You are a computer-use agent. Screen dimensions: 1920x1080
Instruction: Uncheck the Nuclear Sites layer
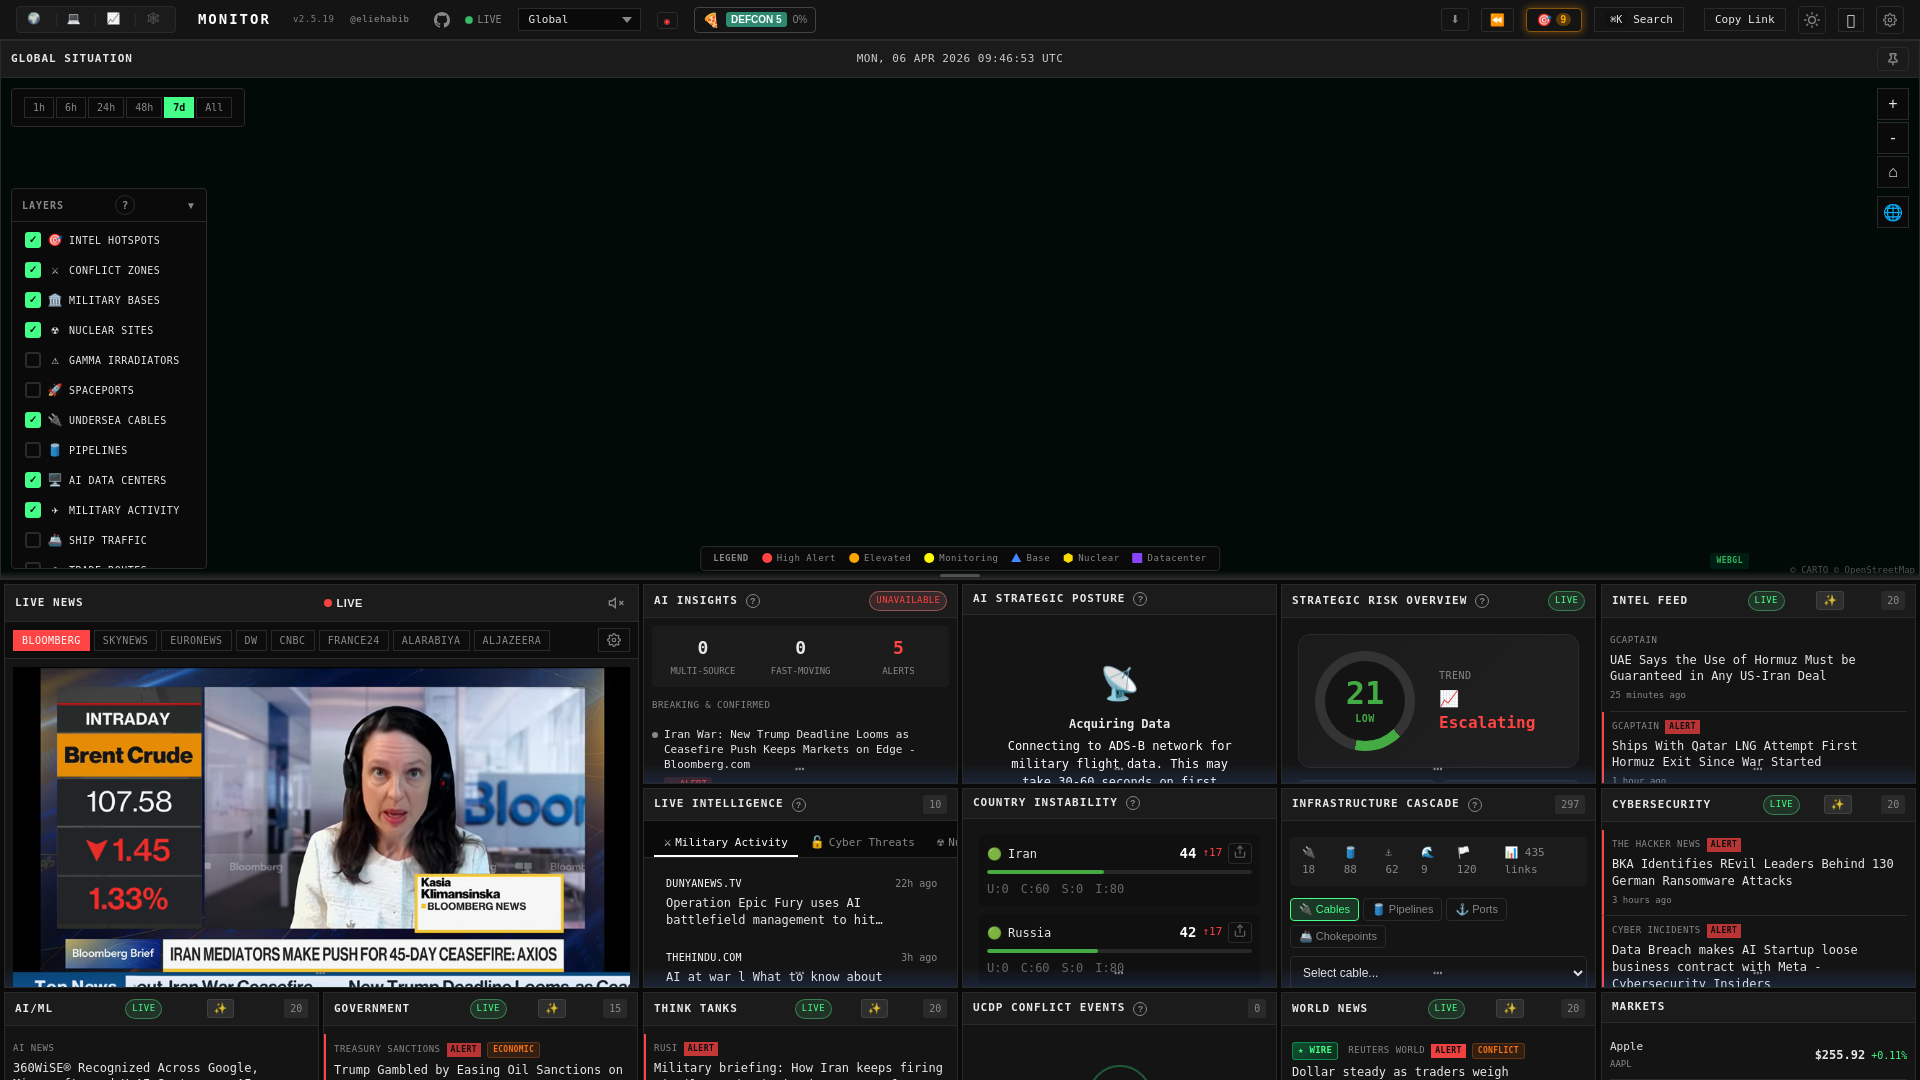[33, 330]
